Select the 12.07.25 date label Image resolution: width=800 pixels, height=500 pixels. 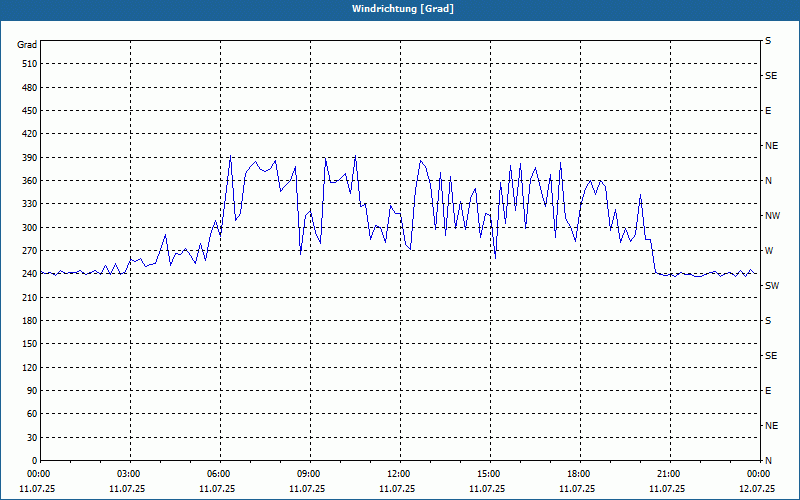(x=757, y=489)
